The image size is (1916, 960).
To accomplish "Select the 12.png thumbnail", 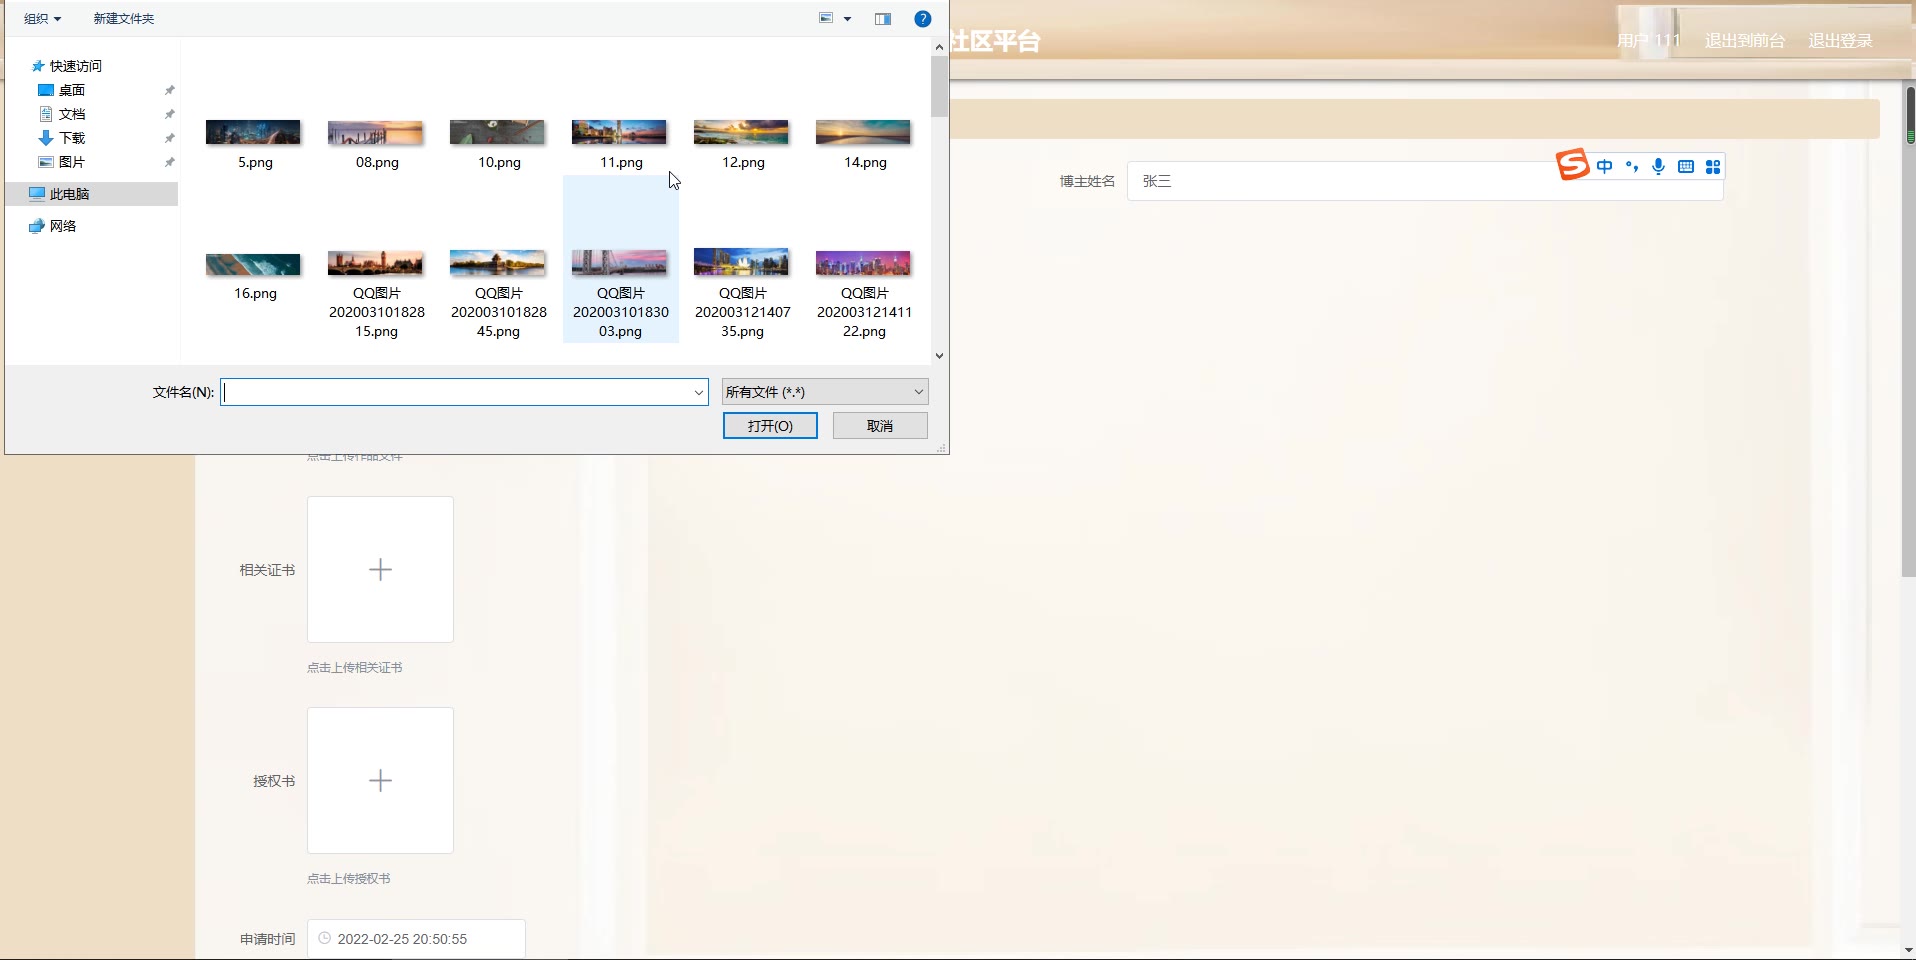I will point(741,132).
